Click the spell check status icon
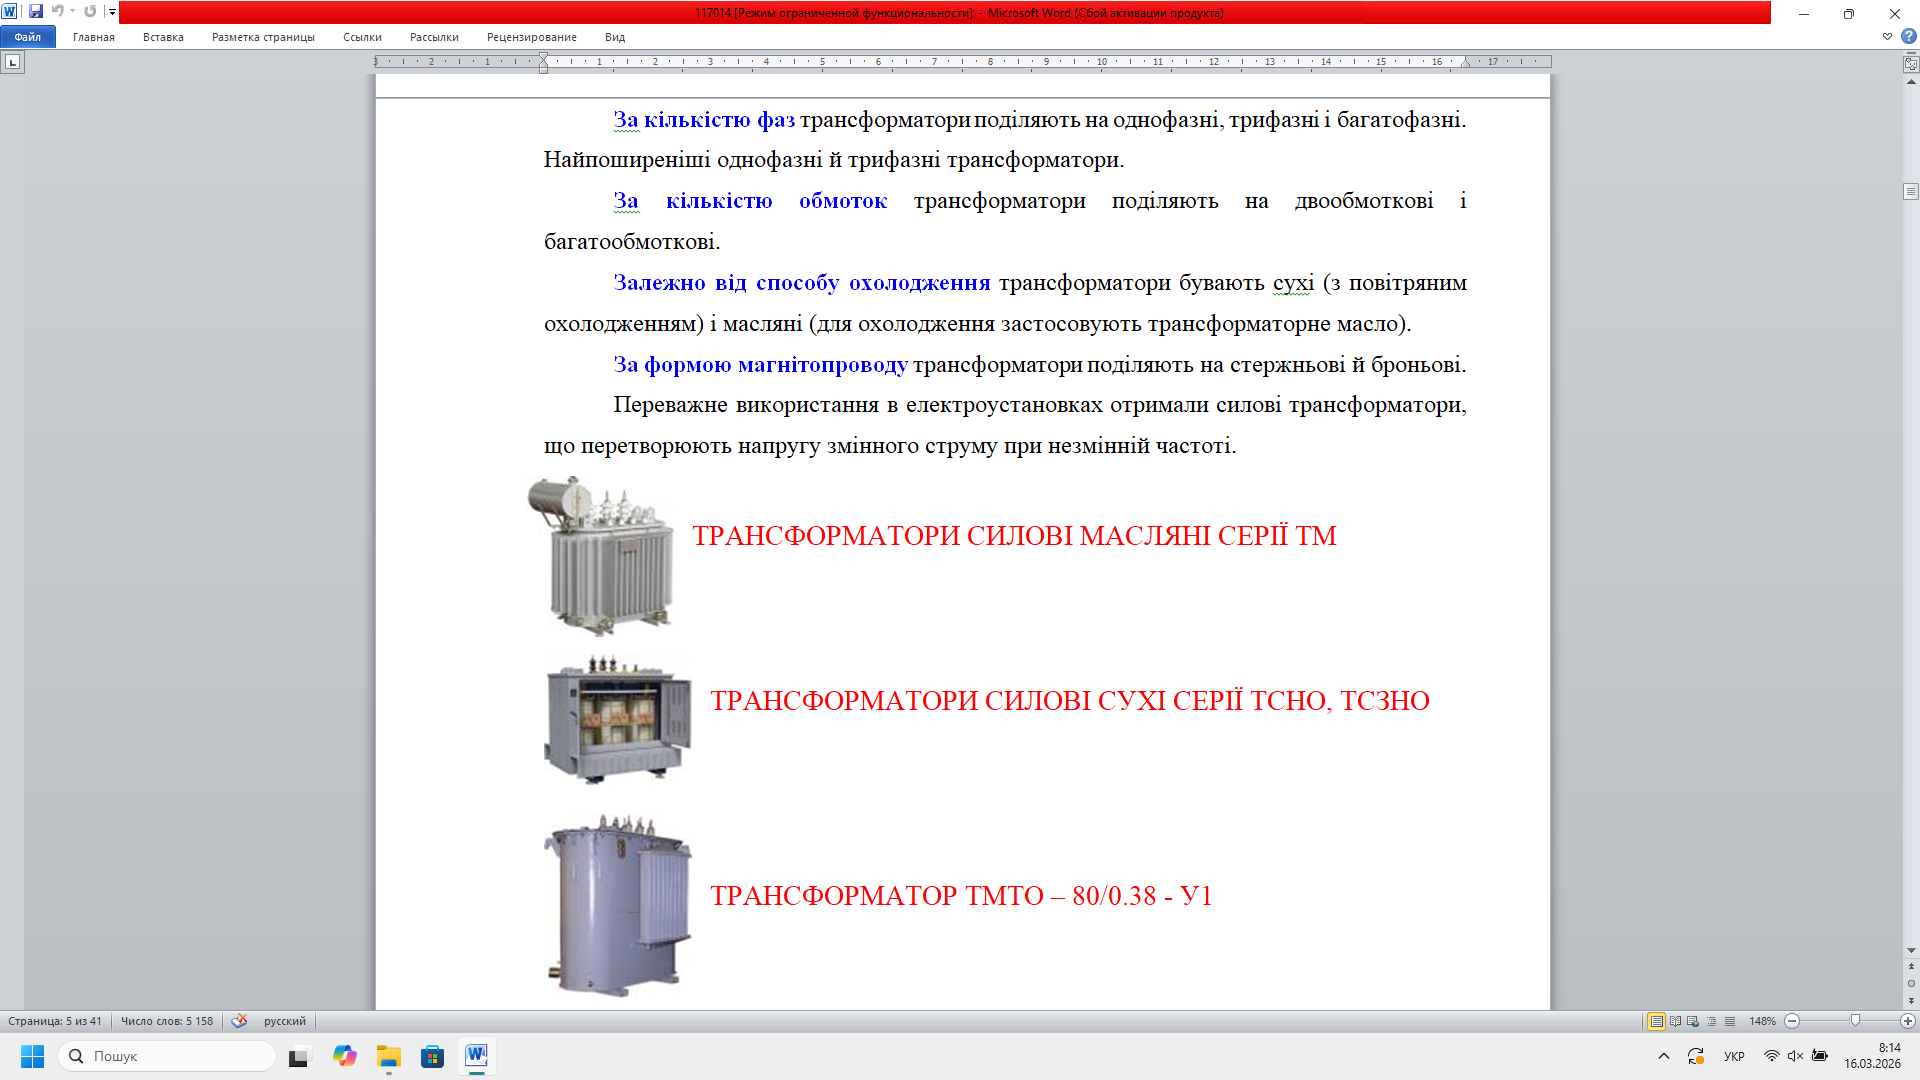The width and height of the screenshot is (1920, 1080). pyautogui.click(x=239, y=1021)
